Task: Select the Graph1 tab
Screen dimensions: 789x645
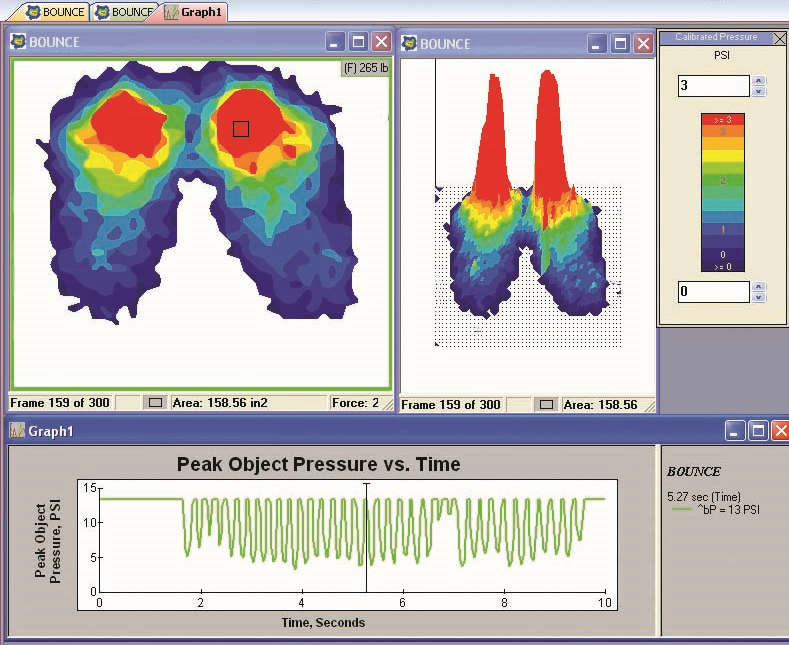Action: (194, 12)
